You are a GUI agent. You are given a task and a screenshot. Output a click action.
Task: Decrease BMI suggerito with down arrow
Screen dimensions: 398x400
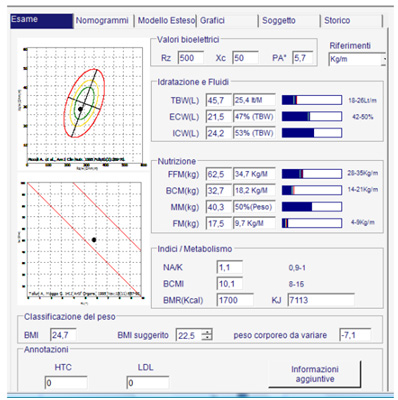click(207, 337)
